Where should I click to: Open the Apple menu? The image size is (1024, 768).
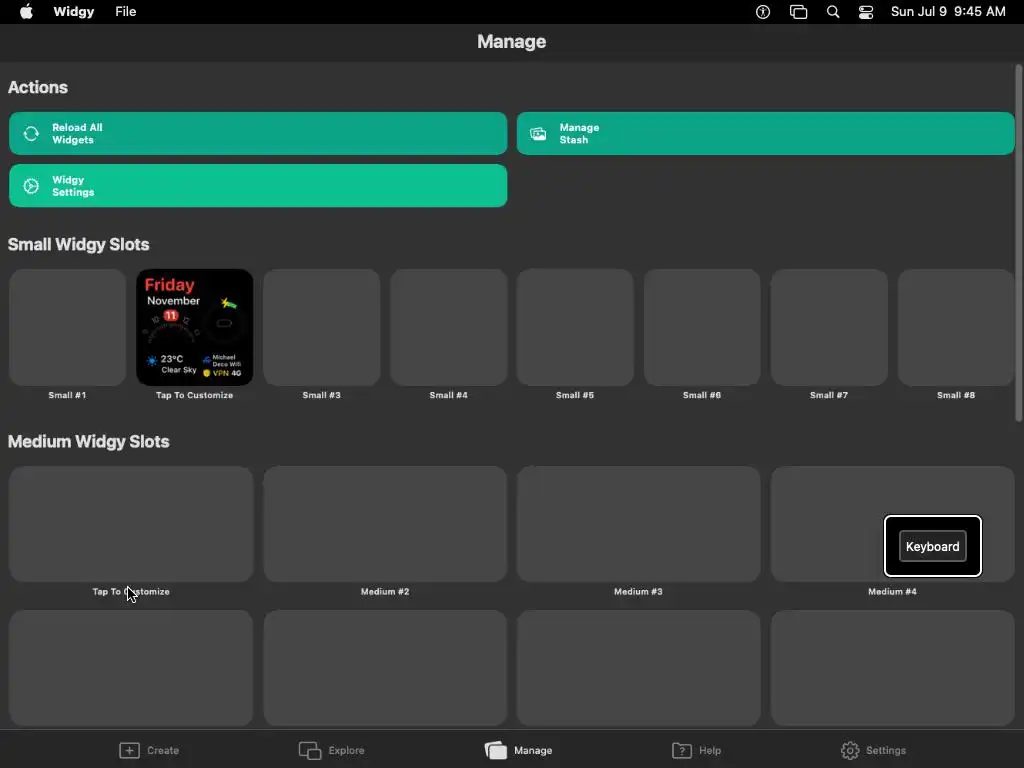point(26,12)
